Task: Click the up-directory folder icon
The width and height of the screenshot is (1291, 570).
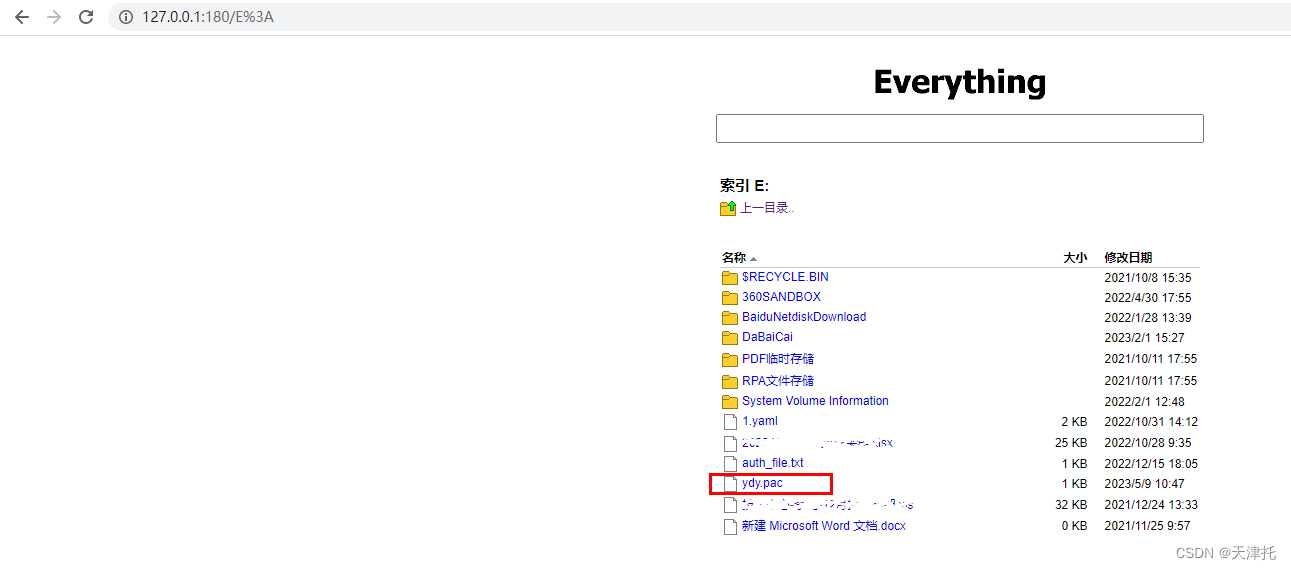Action: tap(728, 208)
